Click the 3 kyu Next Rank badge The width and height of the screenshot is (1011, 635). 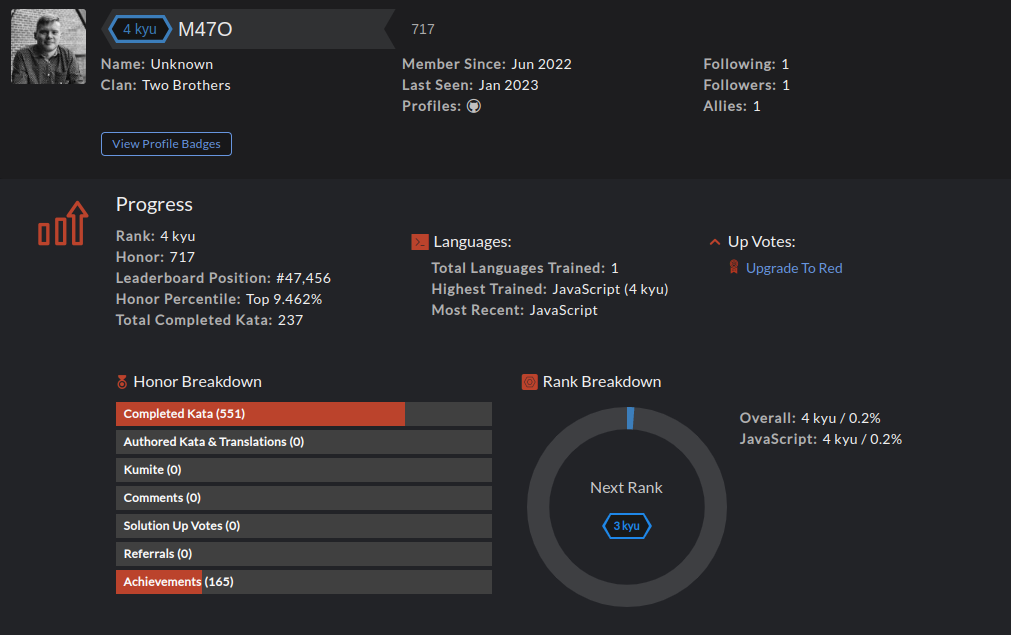click(626, 525)
